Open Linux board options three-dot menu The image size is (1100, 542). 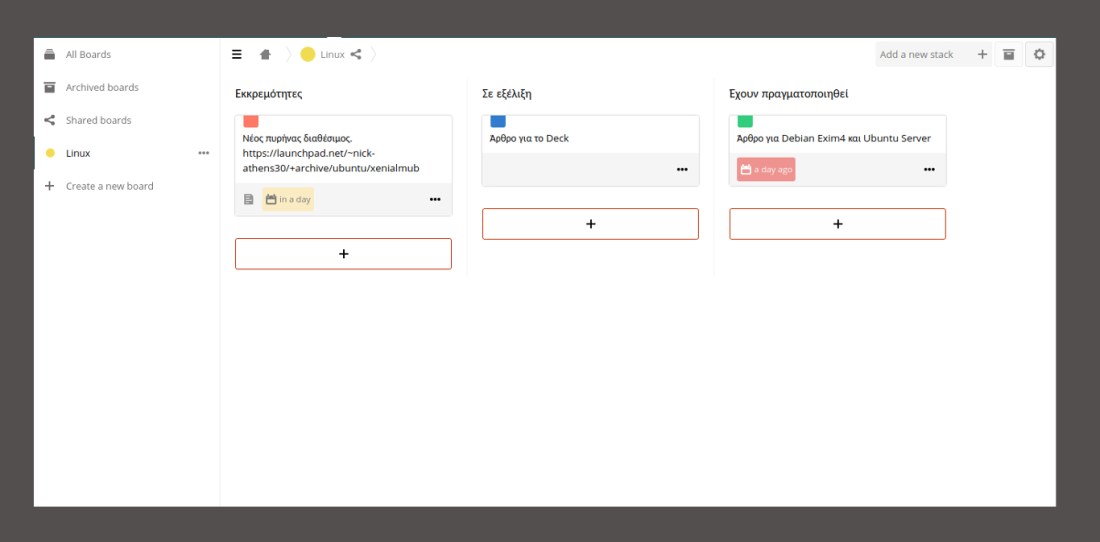tap(204, 153)
